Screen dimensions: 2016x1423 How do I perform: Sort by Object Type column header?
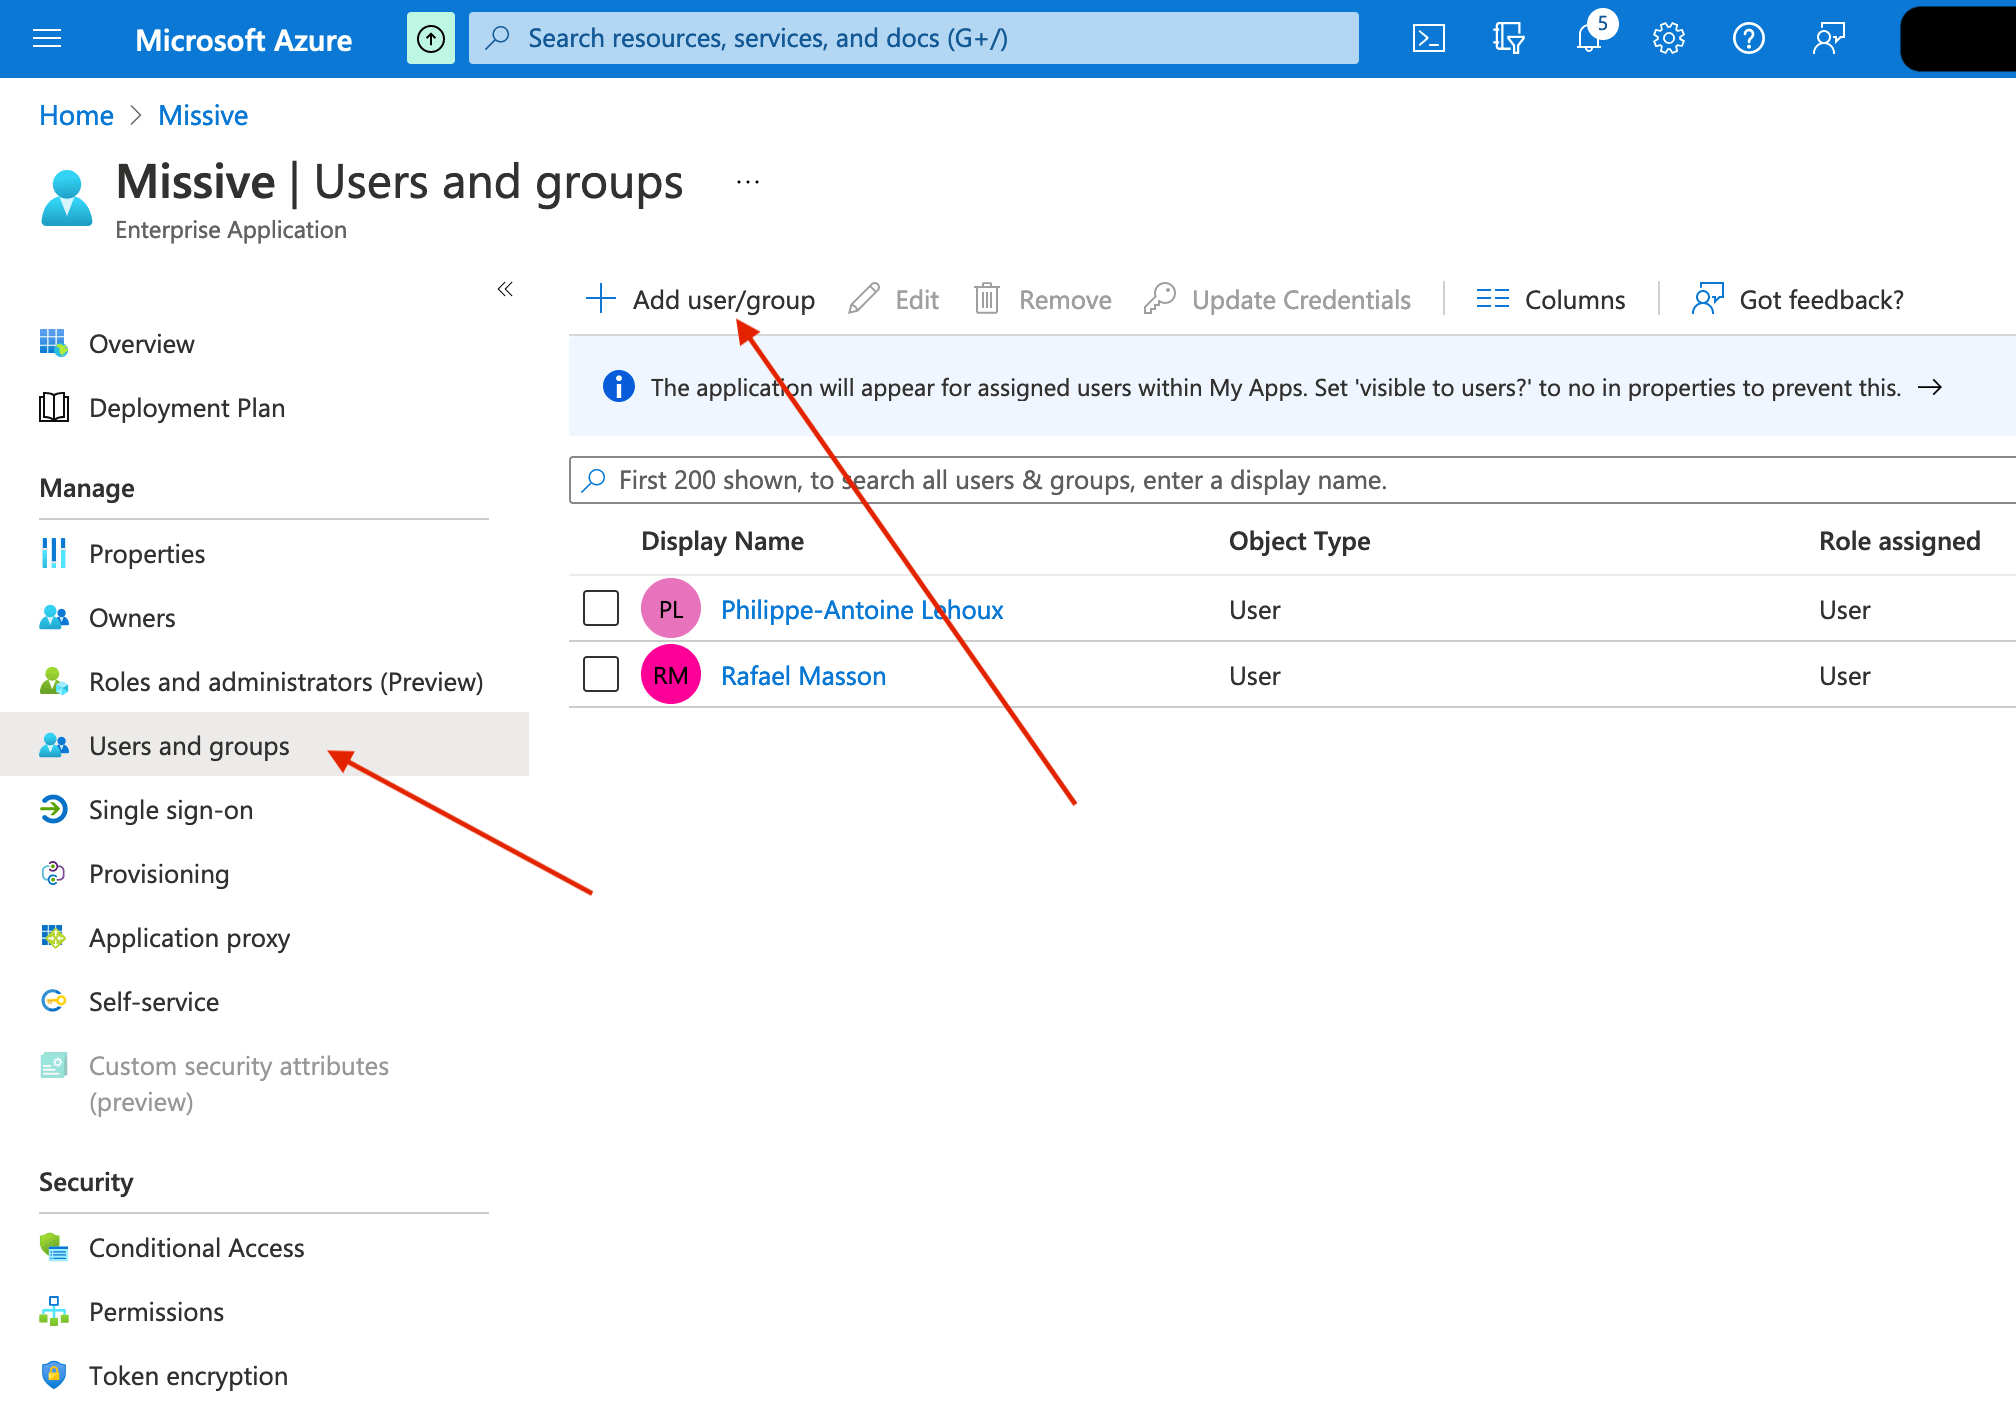click(x=1299, y=541)
